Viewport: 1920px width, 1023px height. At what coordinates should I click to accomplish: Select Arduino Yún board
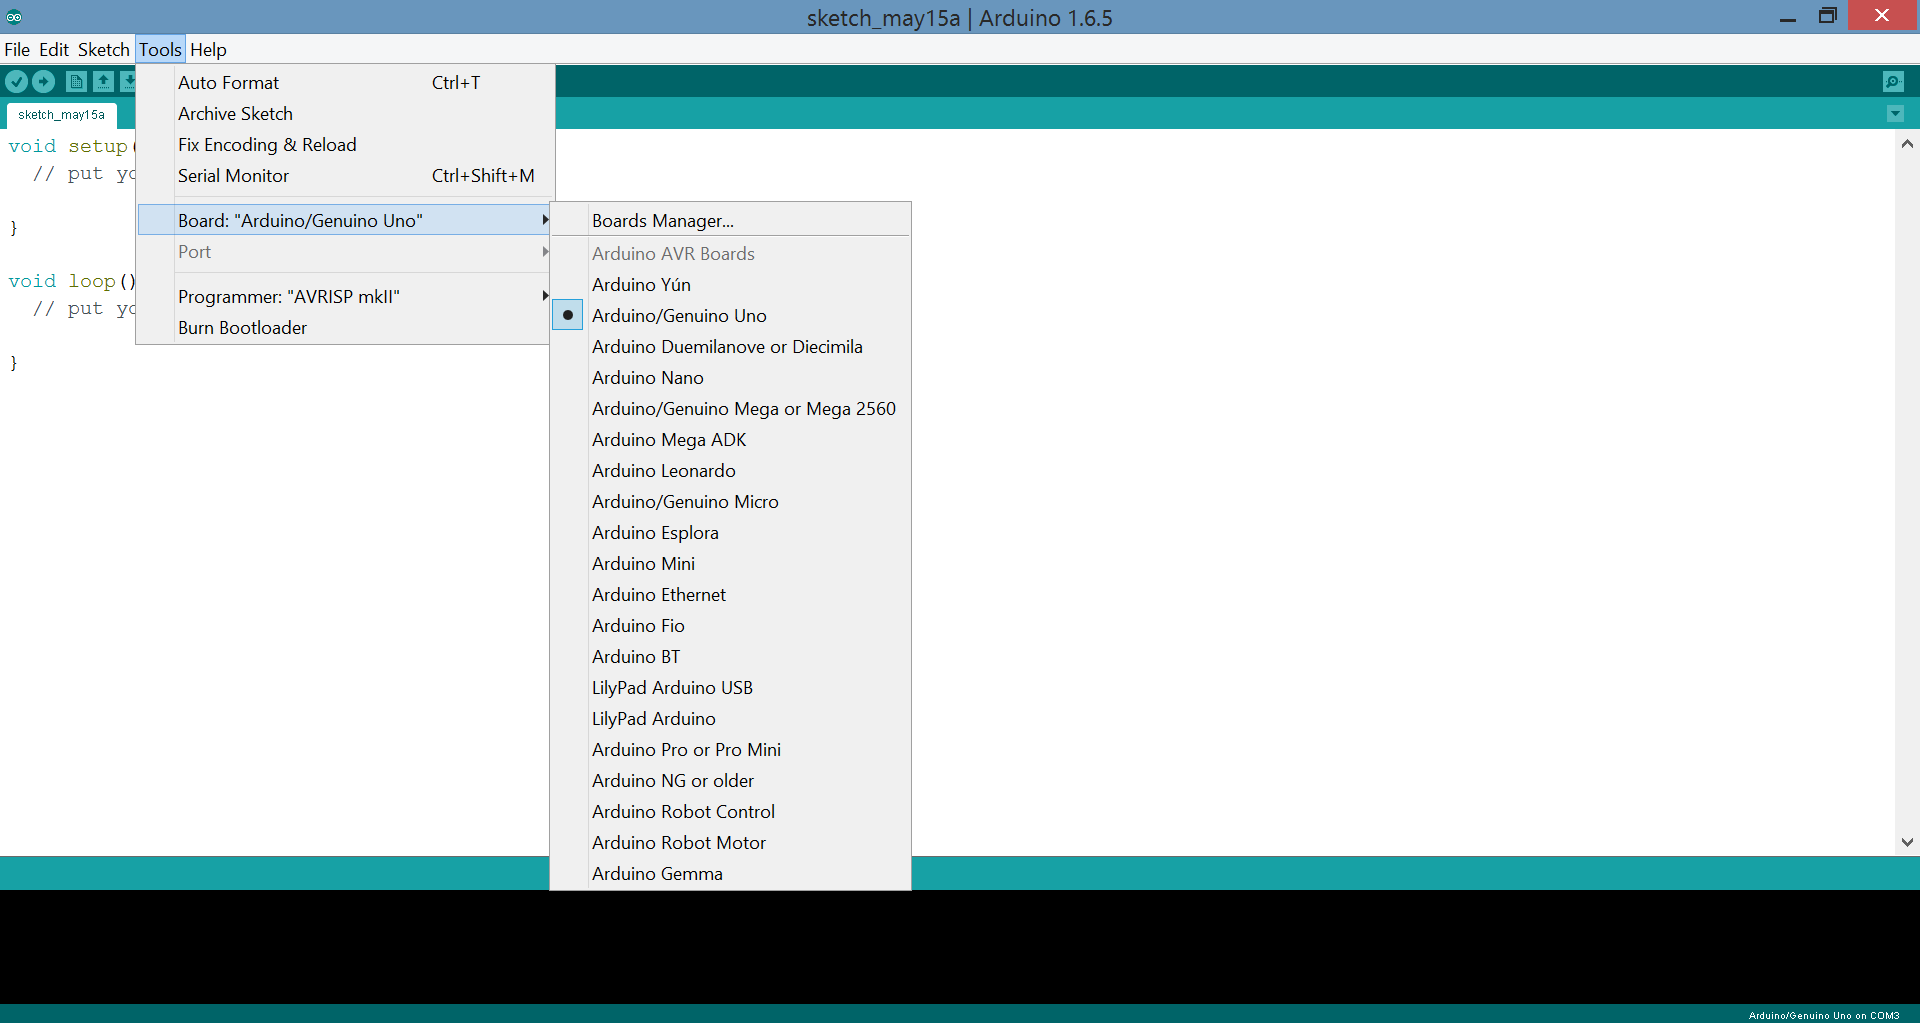(730, 285)
